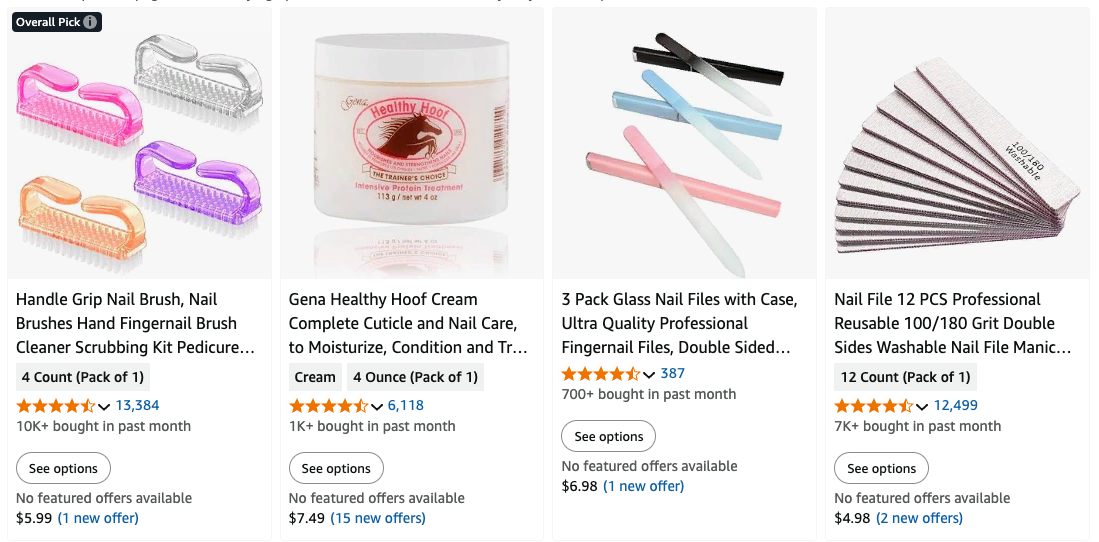This screenshot has width=1099, height=542.
Task: Expand rating chevron for Handle Grip Nail Brush
Action: click(x=104, y=407)
